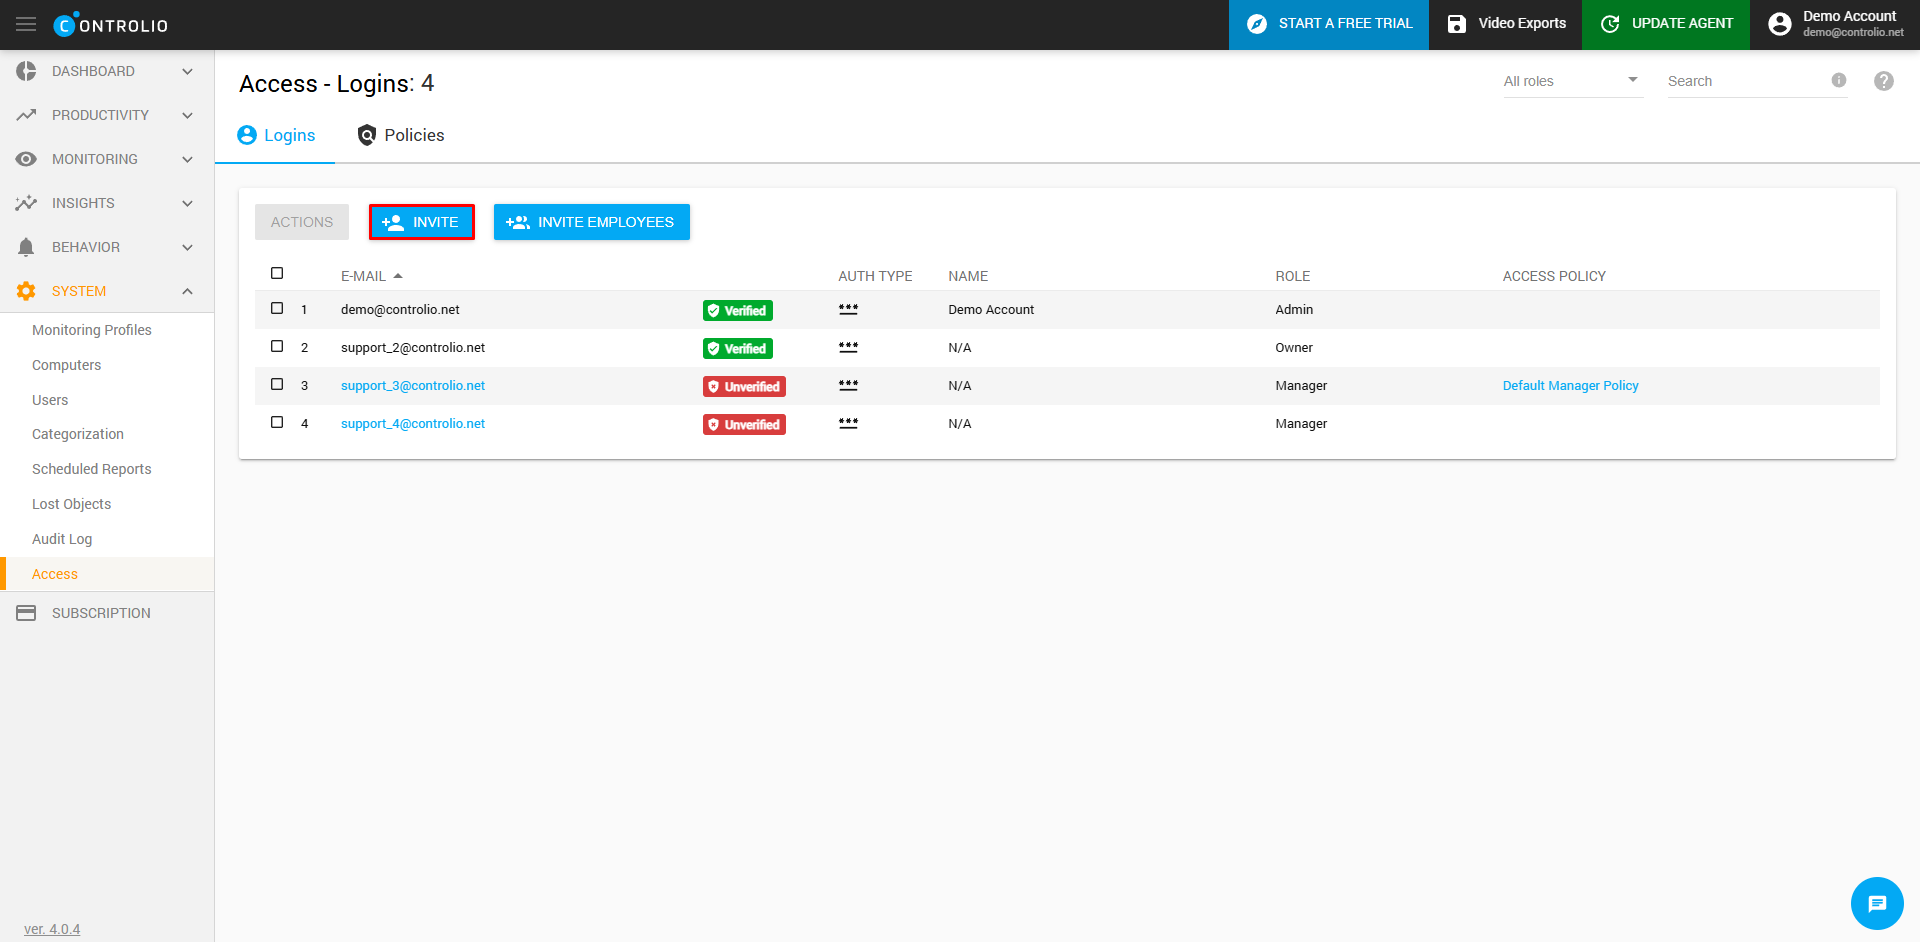The height and width of the screenshot is (942, 1920).
Task: Check the box for demo@controlio.net
Action: click(277, 309)
